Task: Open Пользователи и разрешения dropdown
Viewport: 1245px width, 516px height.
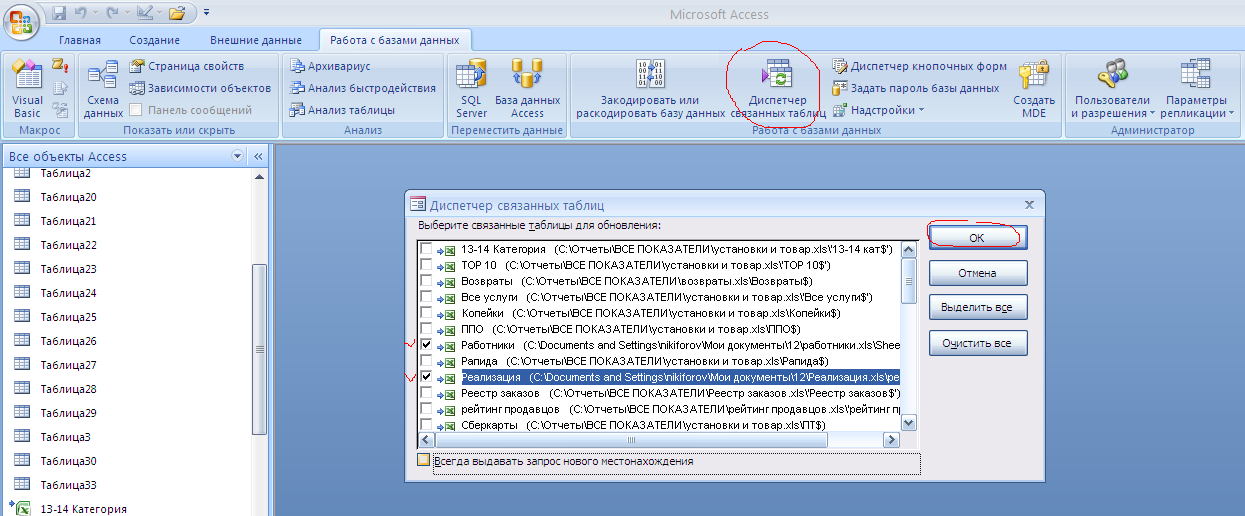Action: tap(1112, 88)
